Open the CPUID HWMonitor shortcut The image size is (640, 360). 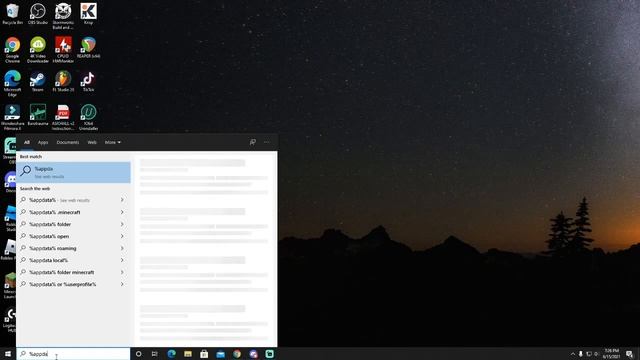(x=63, y=50)
